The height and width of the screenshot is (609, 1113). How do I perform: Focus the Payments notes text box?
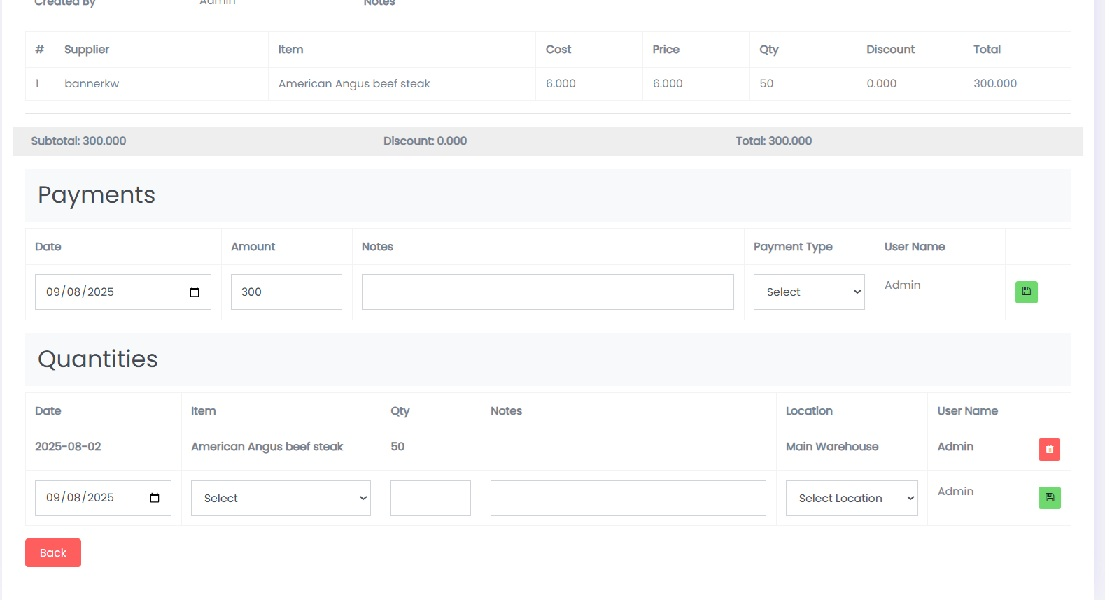(x=547, y=292)
